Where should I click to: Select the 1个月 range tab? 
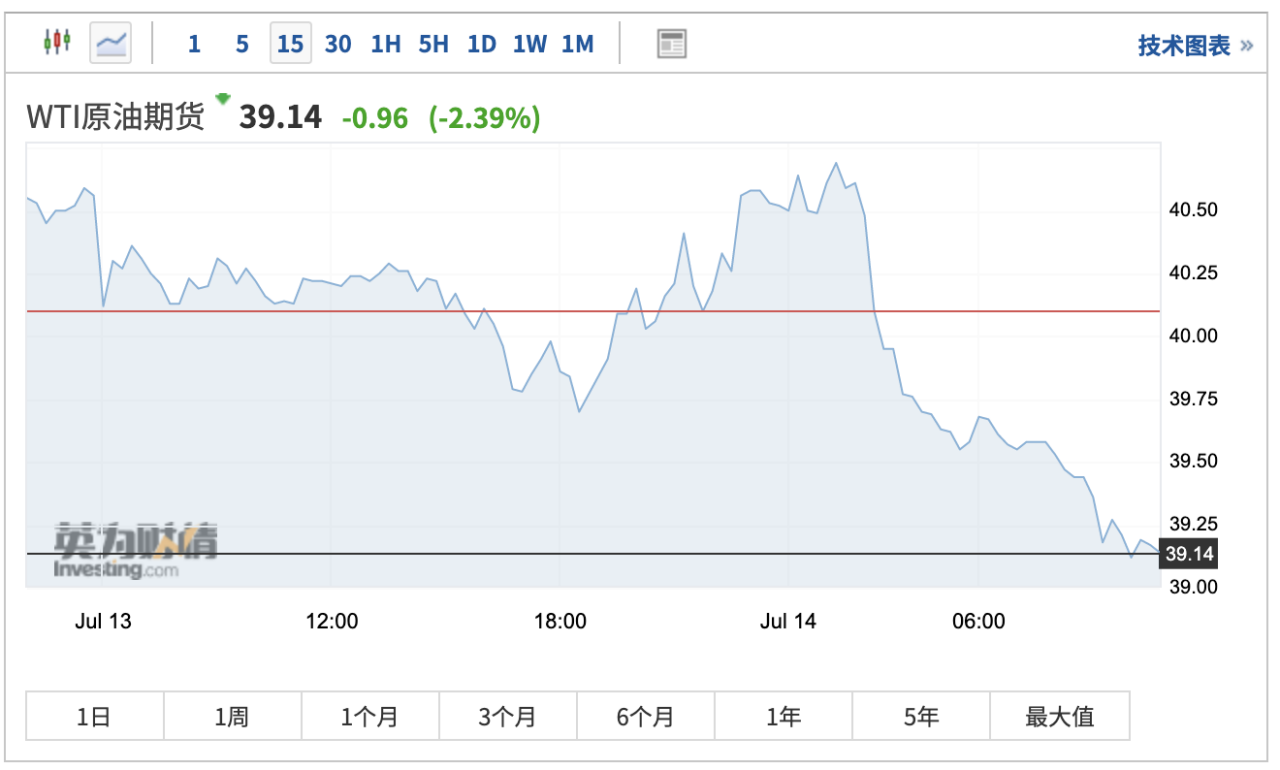point(370,716)
